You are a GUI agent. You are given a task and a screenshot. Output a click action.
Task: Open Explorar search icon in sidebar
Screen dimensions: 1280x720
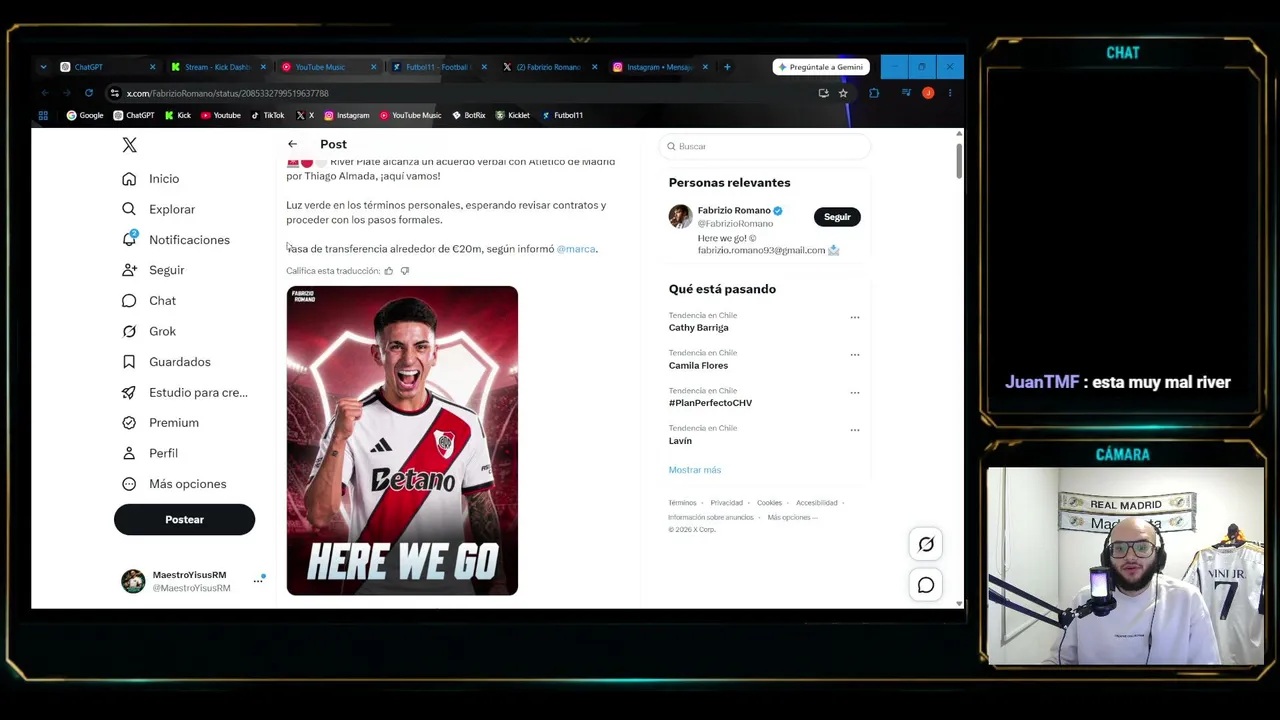(x=129, y=209)
